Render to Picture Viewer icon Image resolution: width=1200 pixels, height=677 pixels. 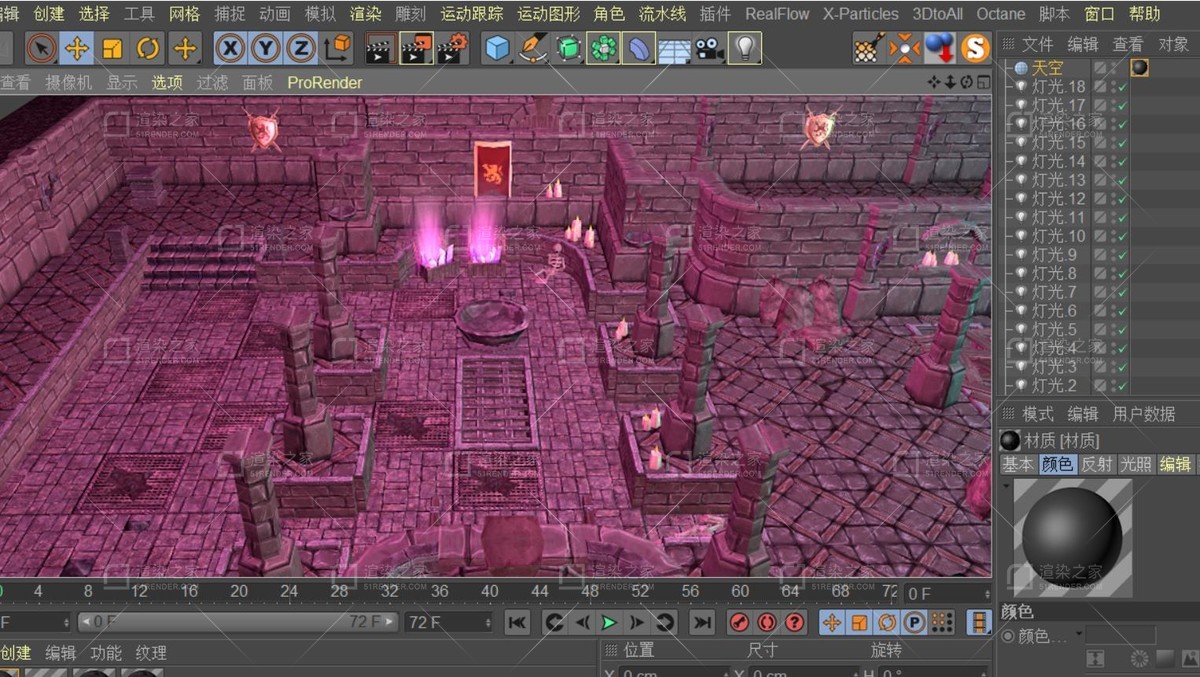[416, 48]
